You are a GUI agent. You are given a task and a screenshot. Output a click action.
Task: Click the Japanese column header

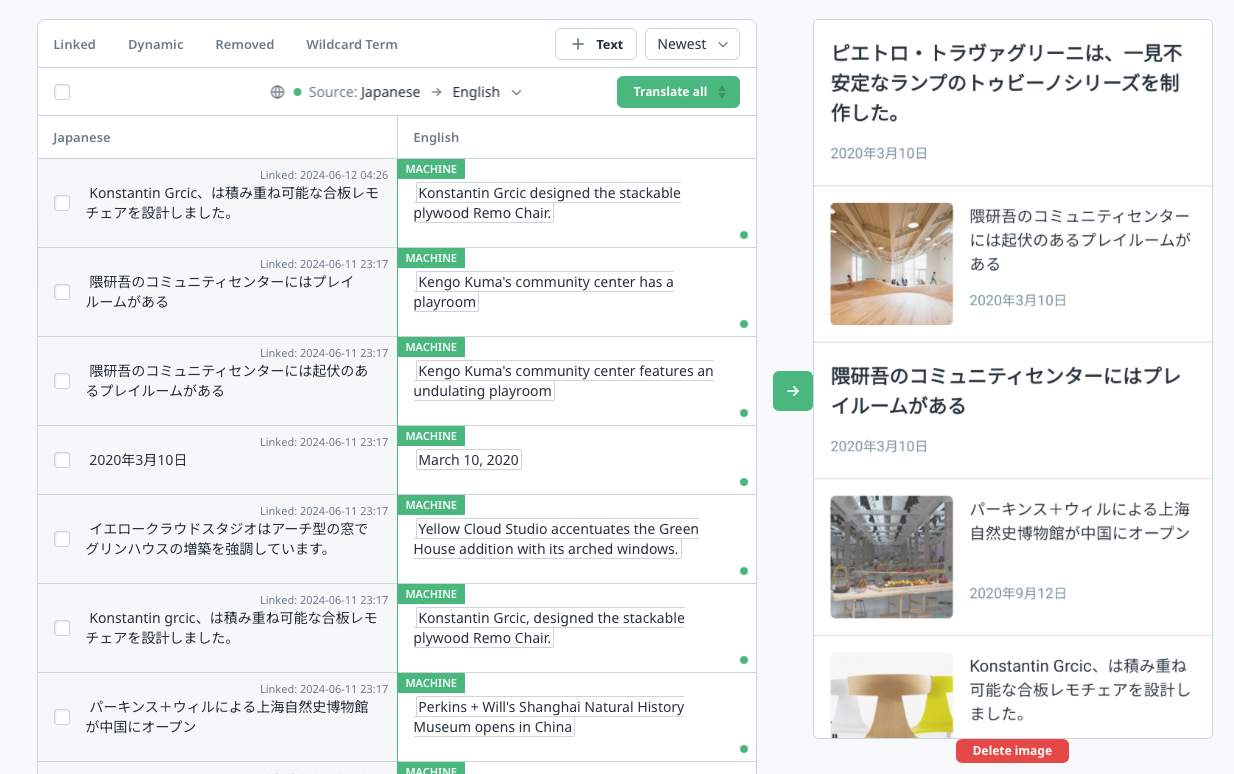coord(82,137)
